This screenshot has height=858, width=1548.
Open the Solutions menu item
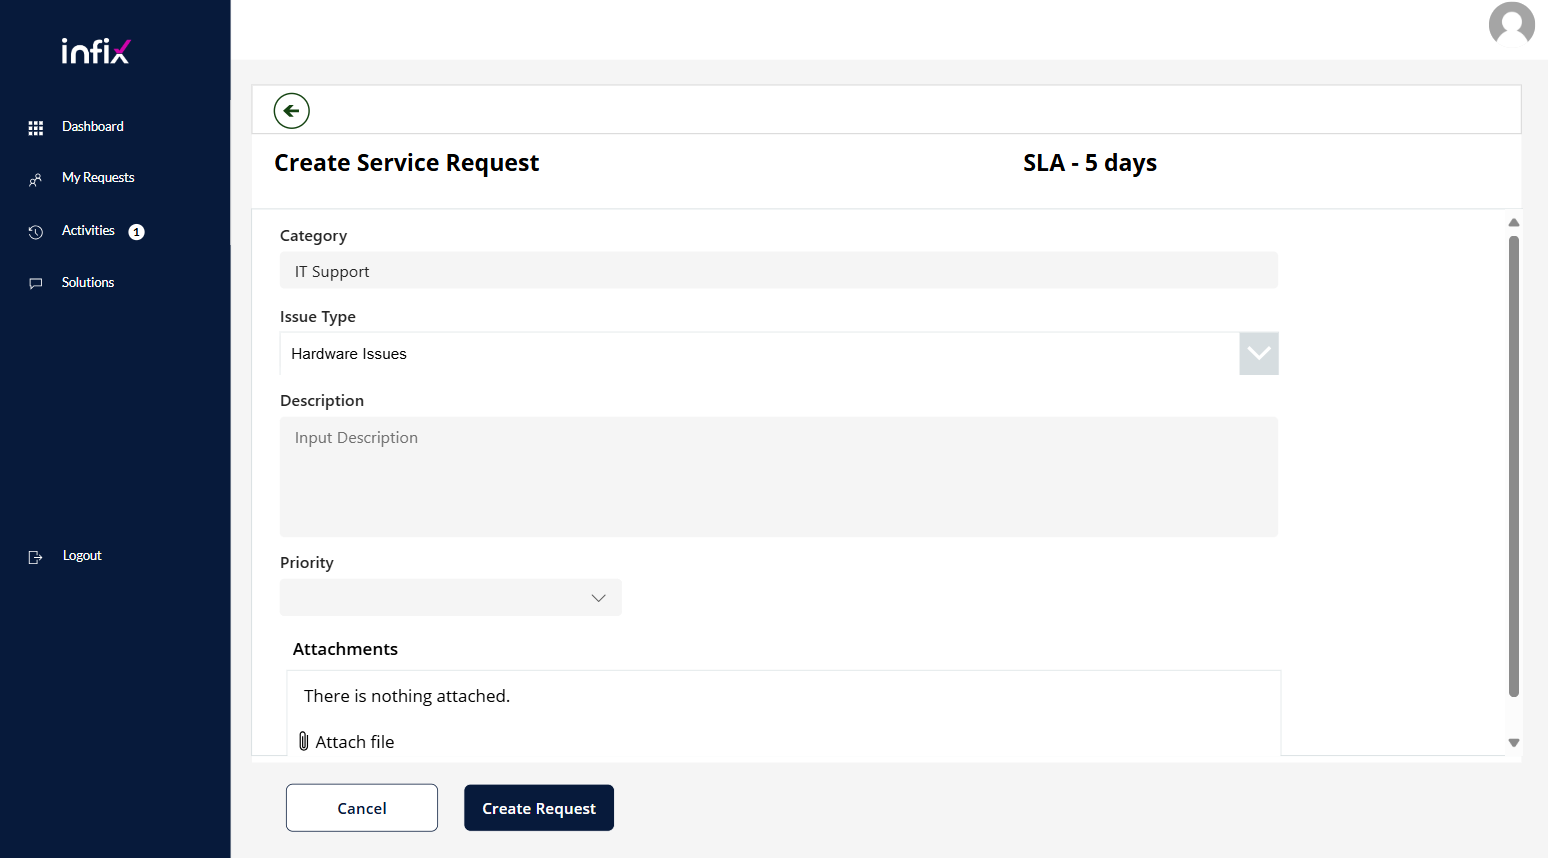click(x=88, y=283)
